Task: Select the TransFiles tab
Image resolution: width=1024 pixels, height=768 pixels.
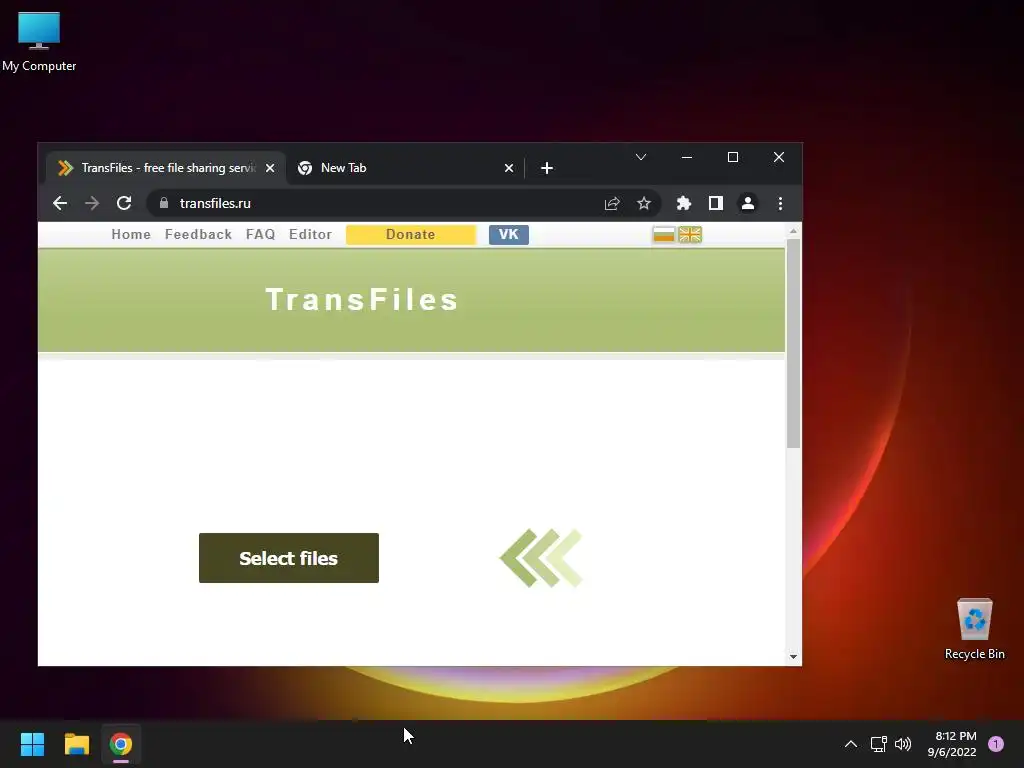Action: tap(166, 168)
